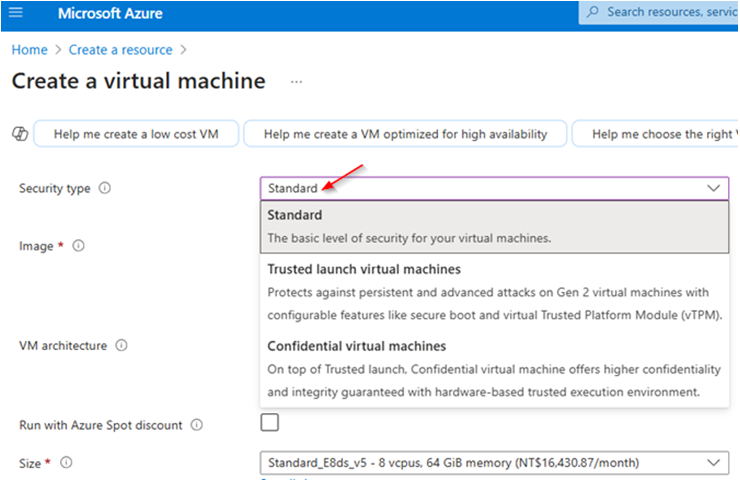740x480 pixels.
Task: Show info tooltip for Security type
Action: click(x=105, y=188)
